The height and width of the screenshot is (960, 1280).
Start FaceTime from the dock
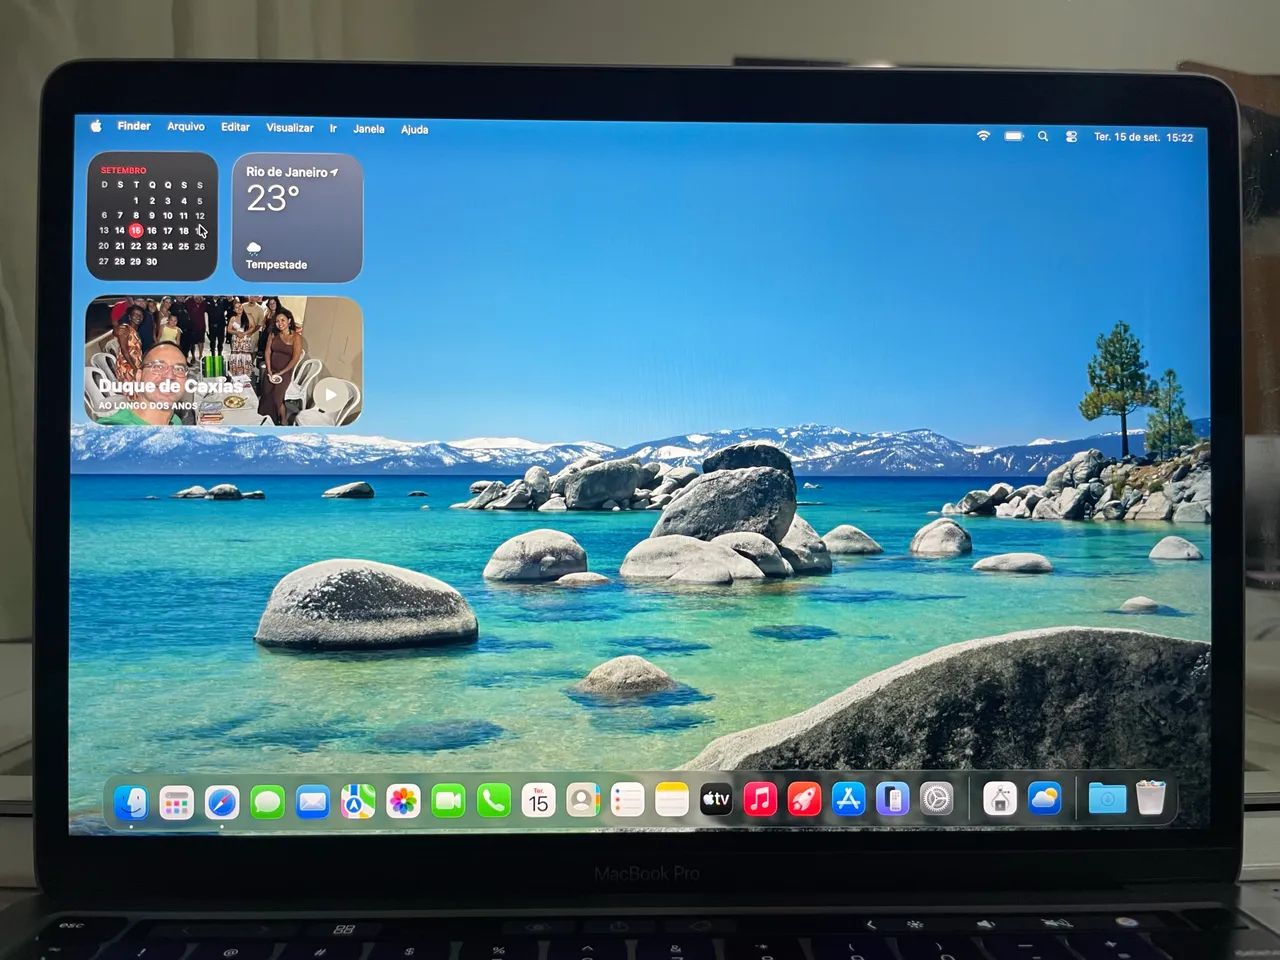point(448,801)
